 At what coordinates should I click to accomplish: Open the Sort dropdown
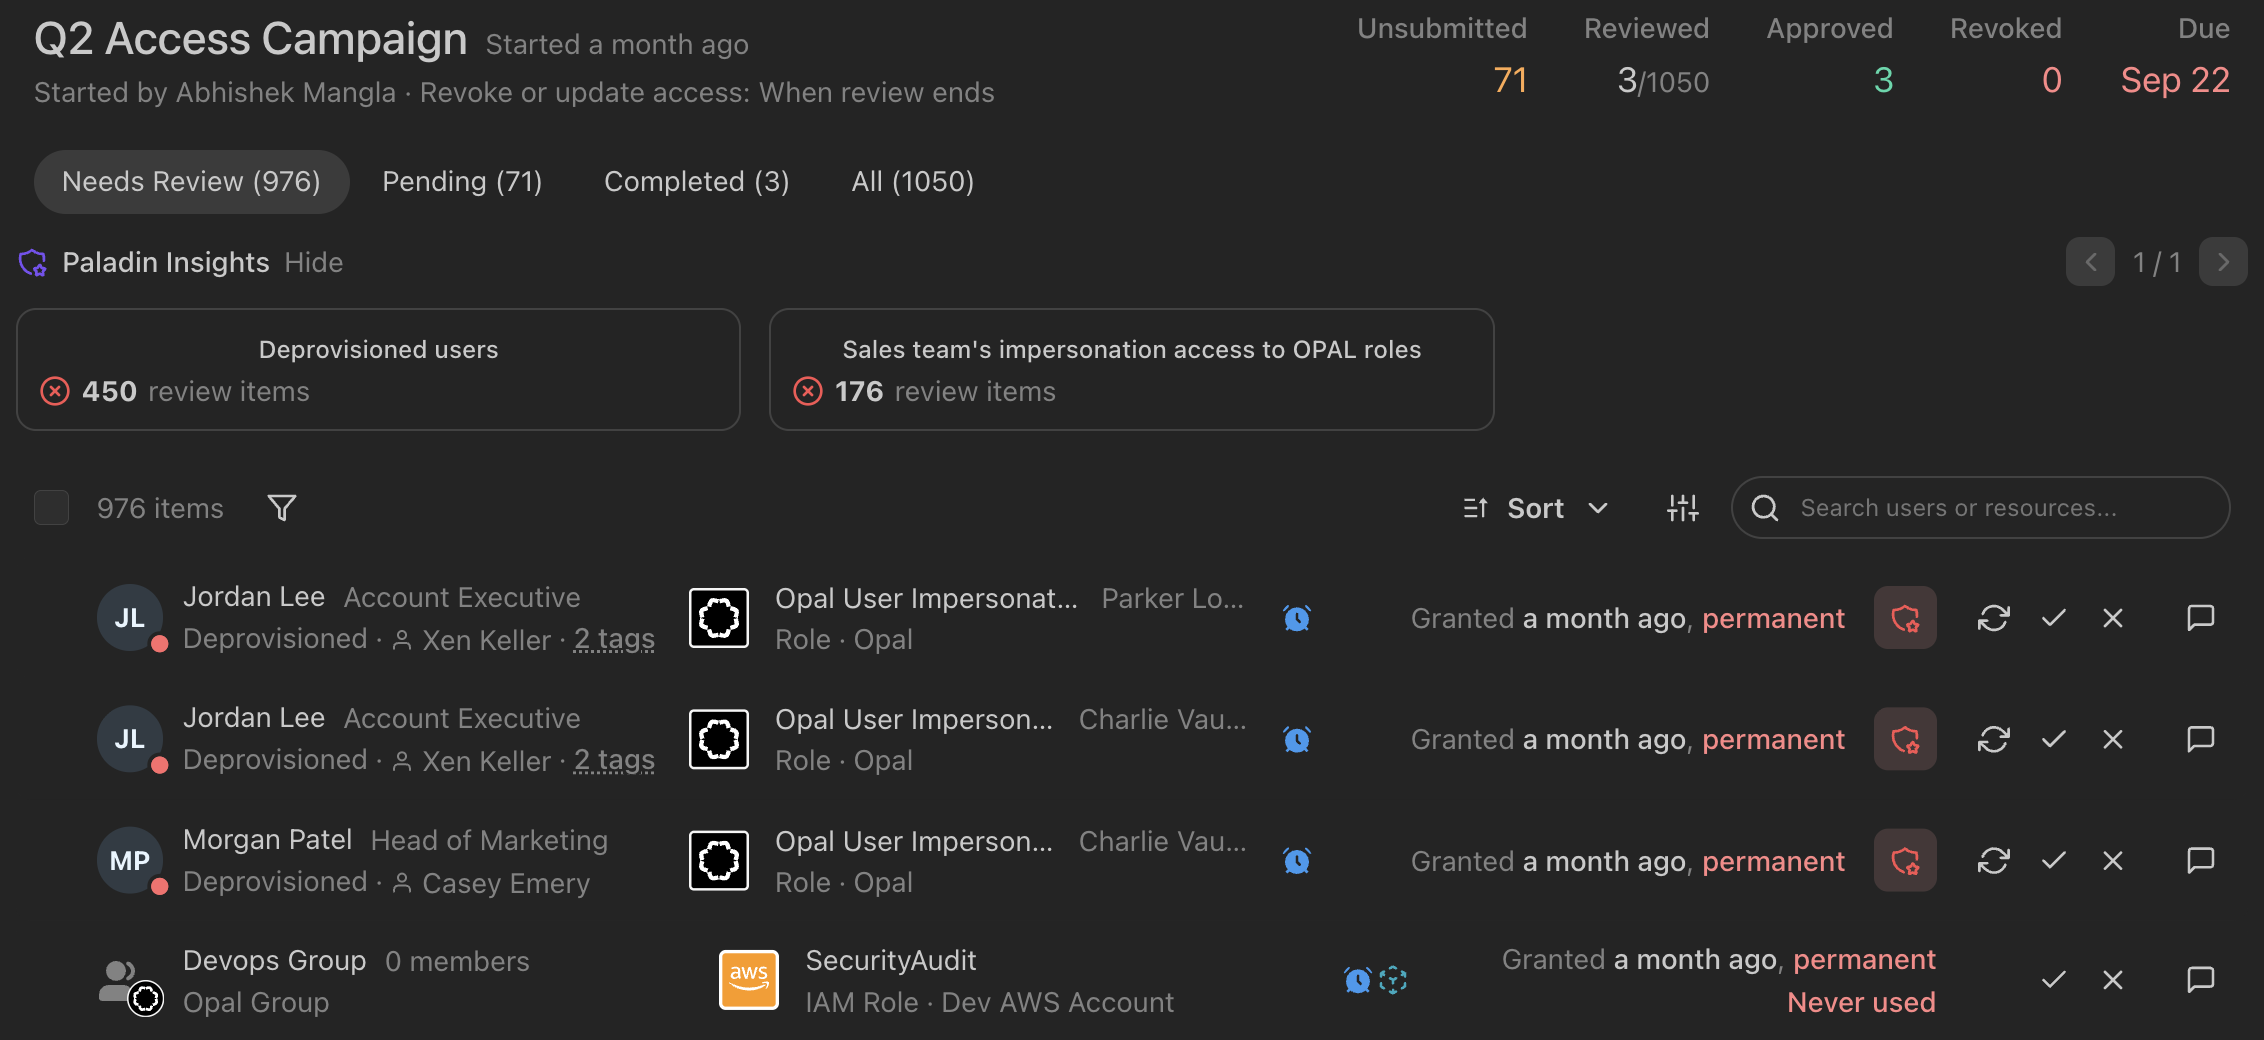(x=1535, y=508)
